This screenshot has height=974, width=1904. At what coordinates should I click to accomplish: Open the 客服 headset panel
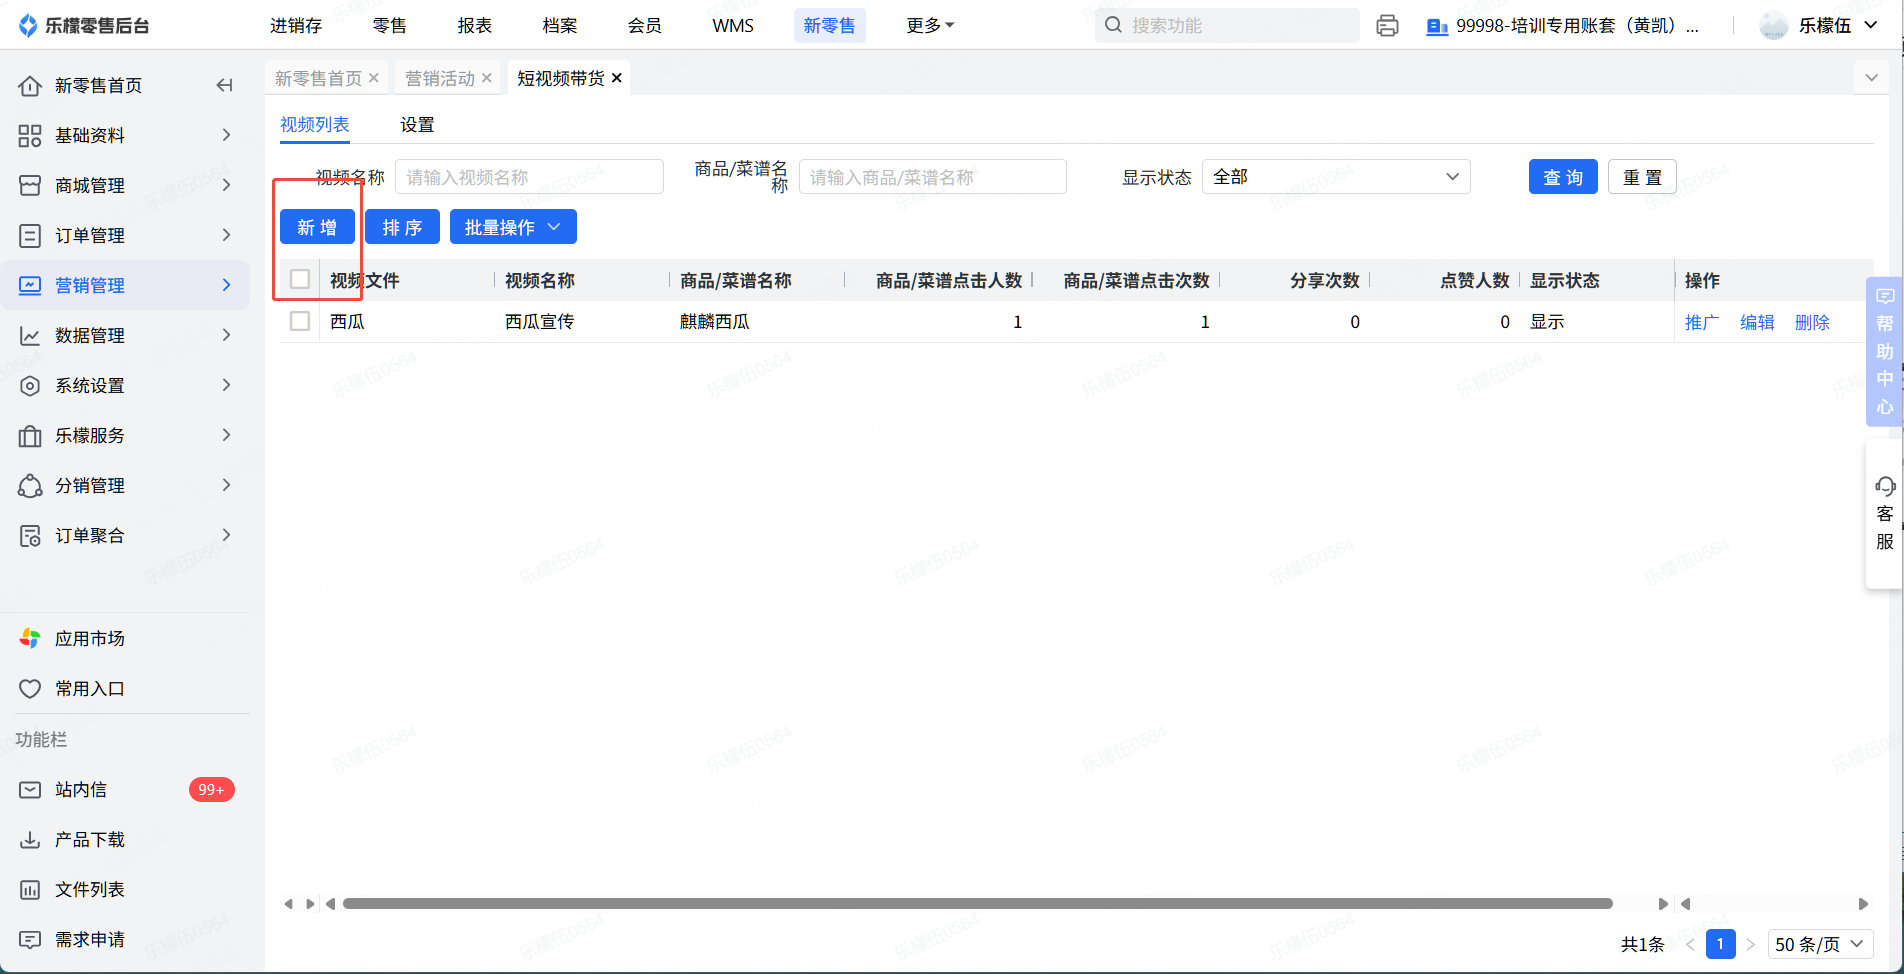1884,514
